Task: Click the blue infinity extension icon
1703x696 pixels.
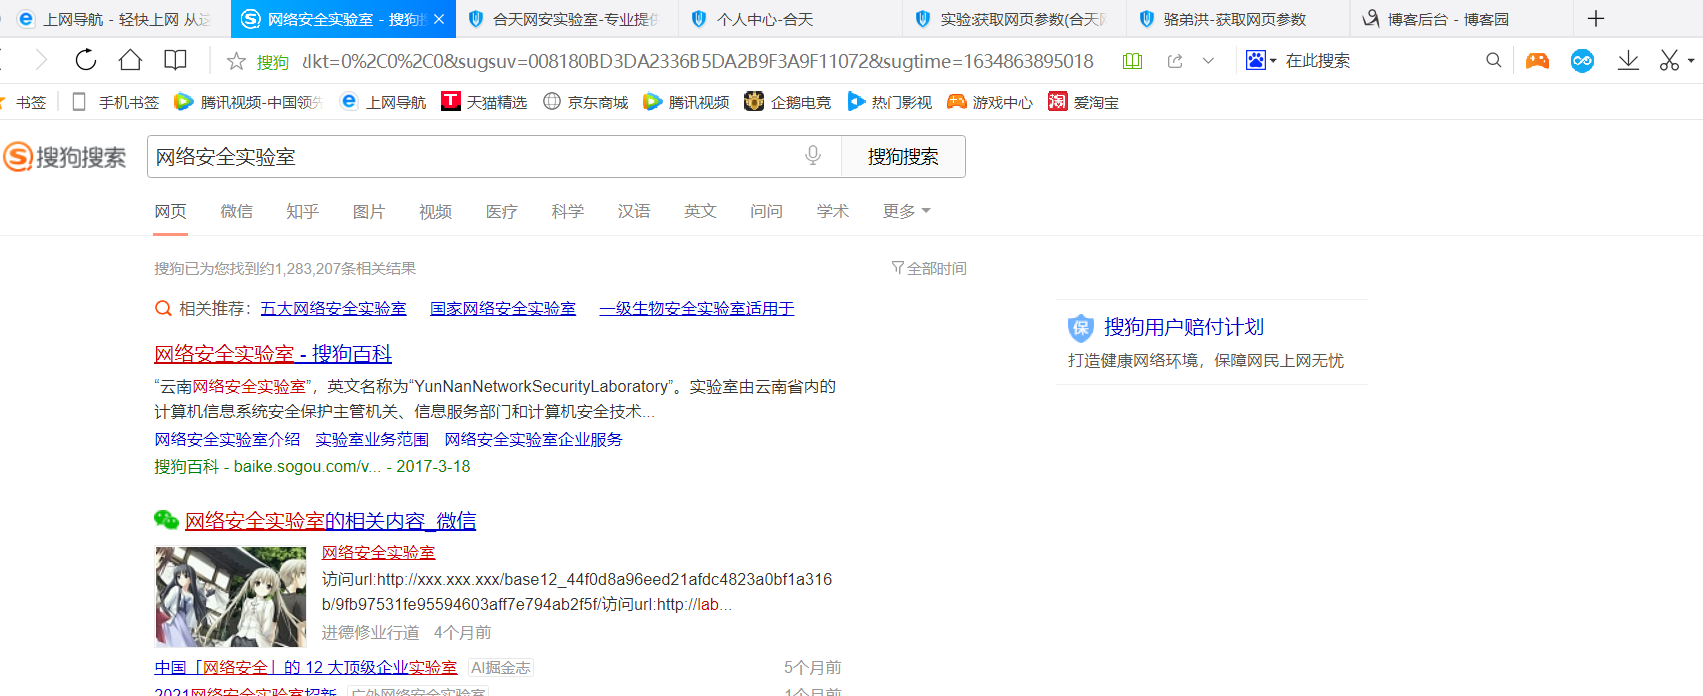Action: (1582, 61)
